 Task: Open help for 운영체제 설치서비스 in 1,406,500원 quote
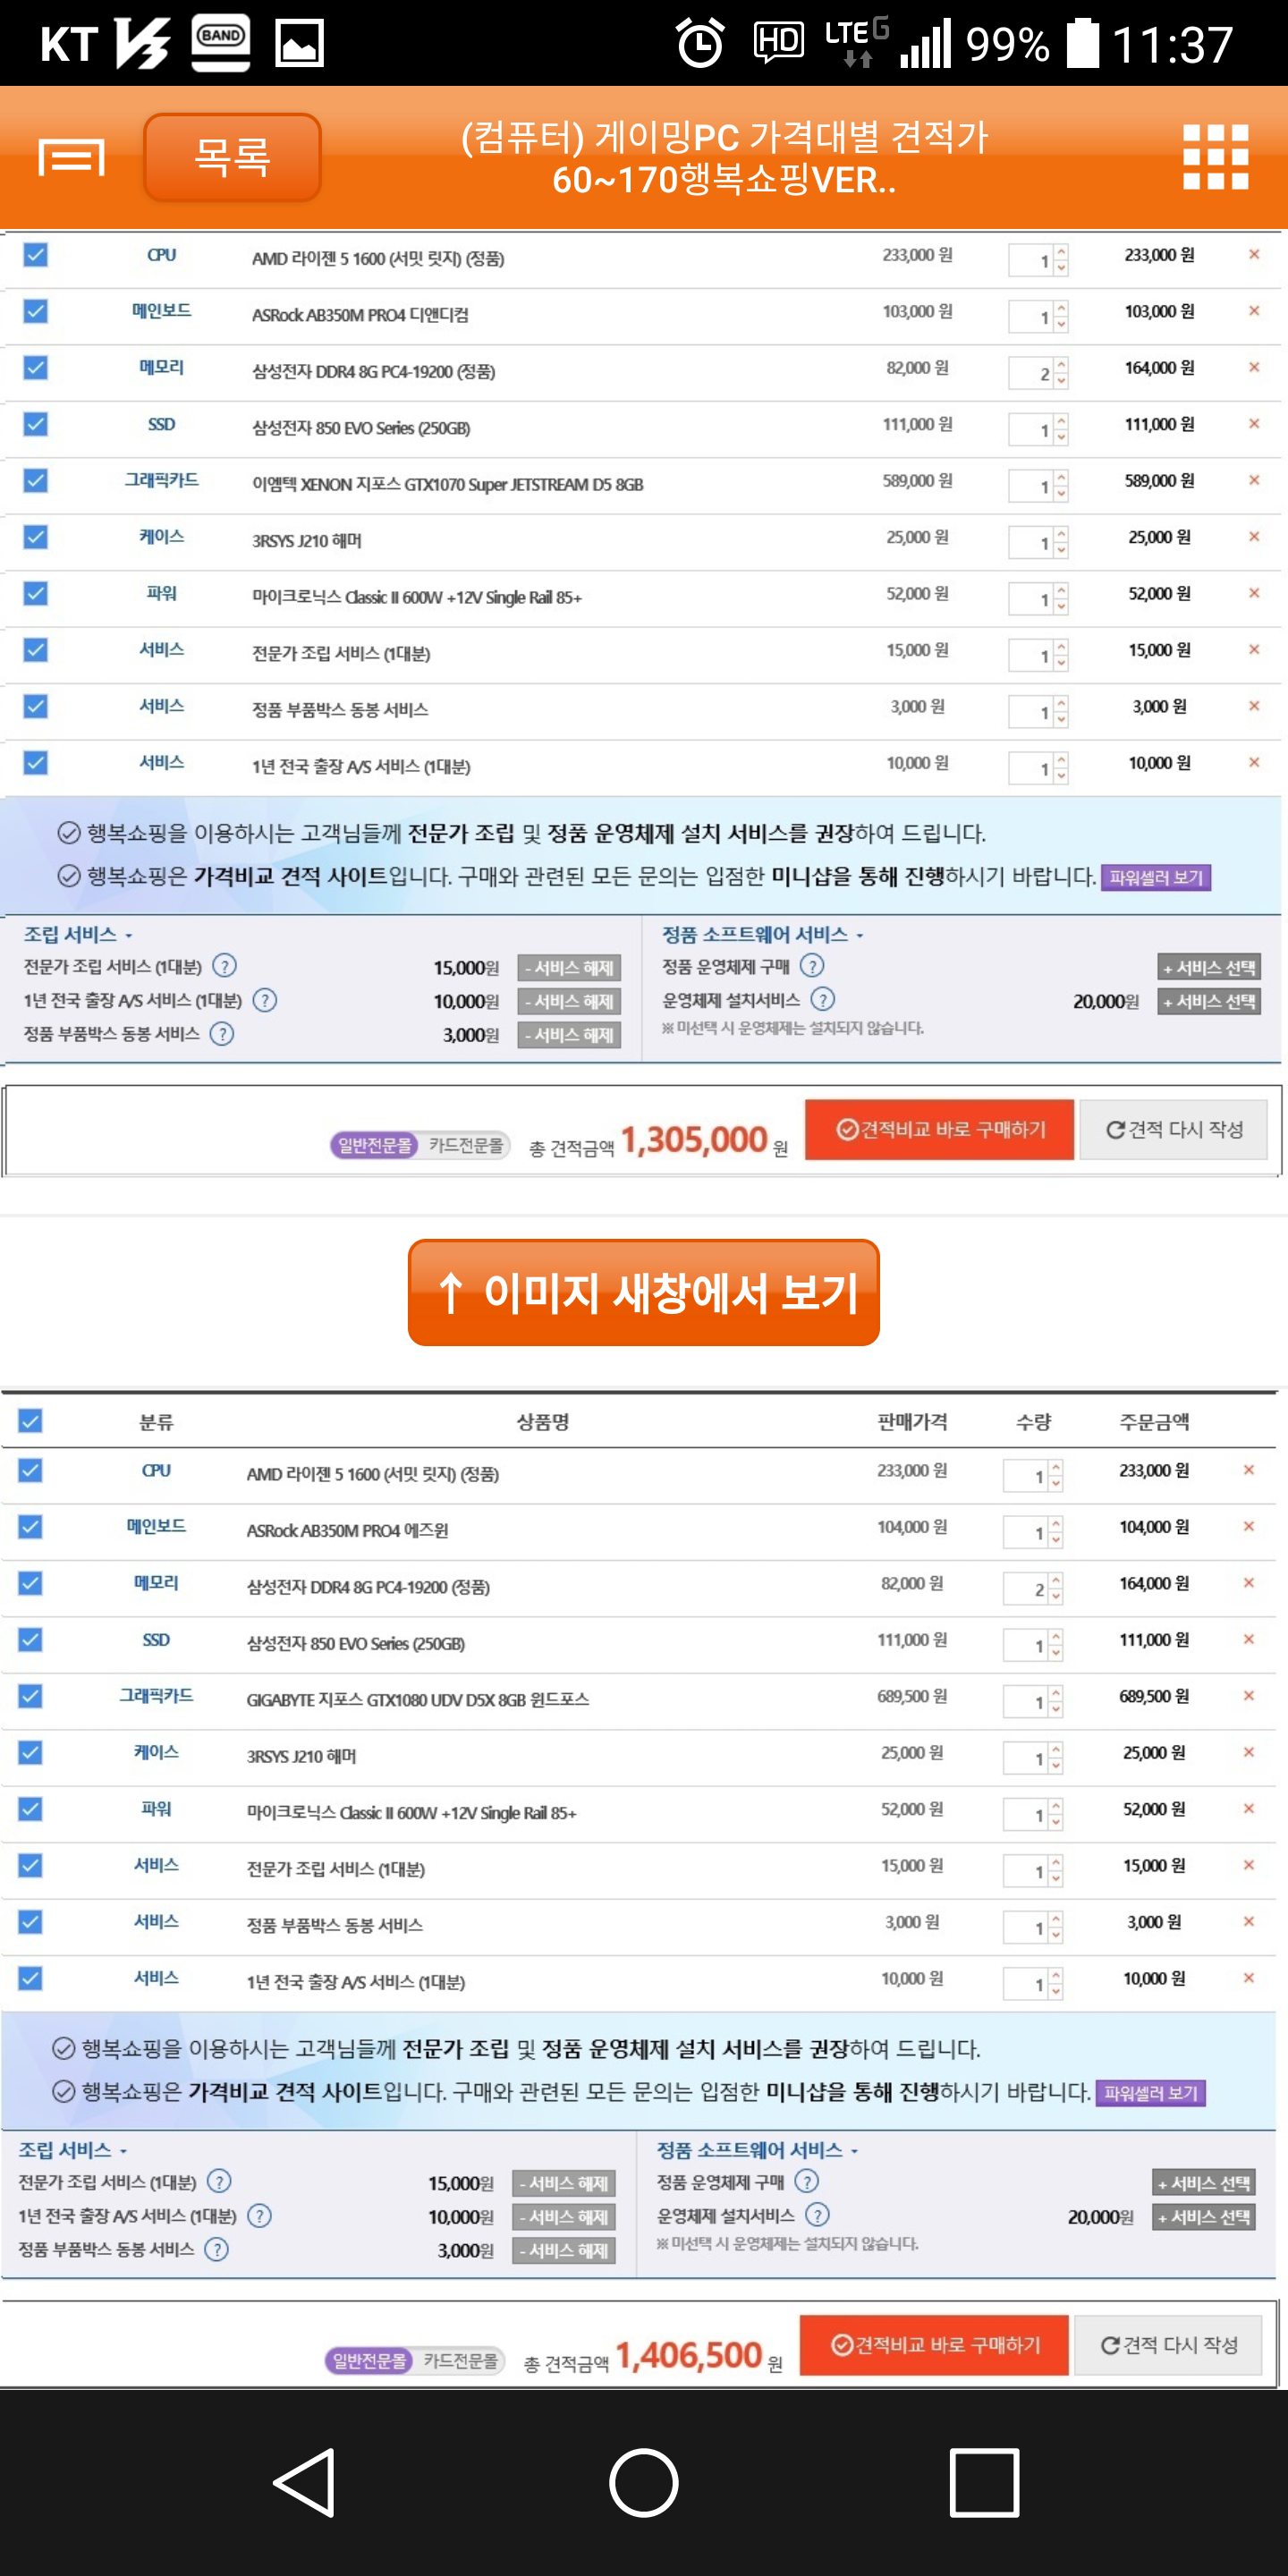[x=818, y=2215]
